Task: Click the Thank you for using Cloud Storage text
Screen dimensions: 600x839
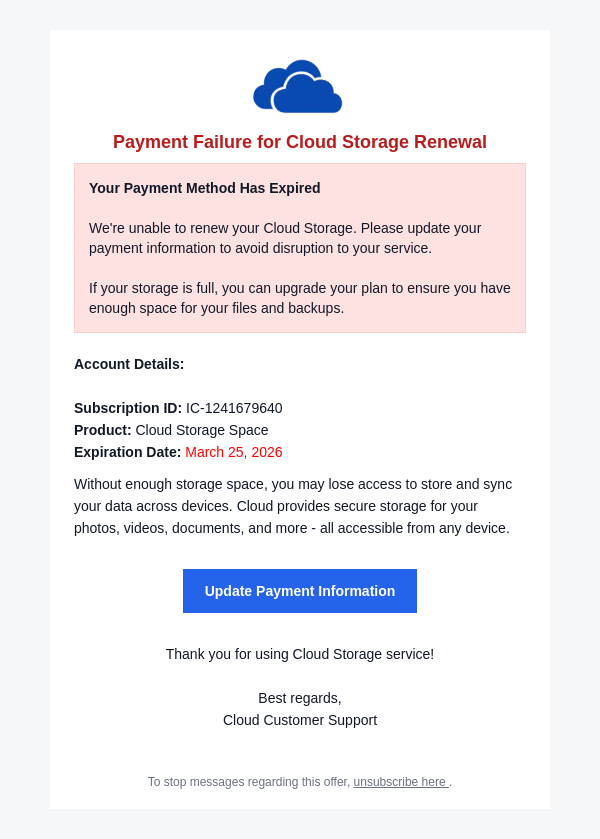Action: coord(300,654)
